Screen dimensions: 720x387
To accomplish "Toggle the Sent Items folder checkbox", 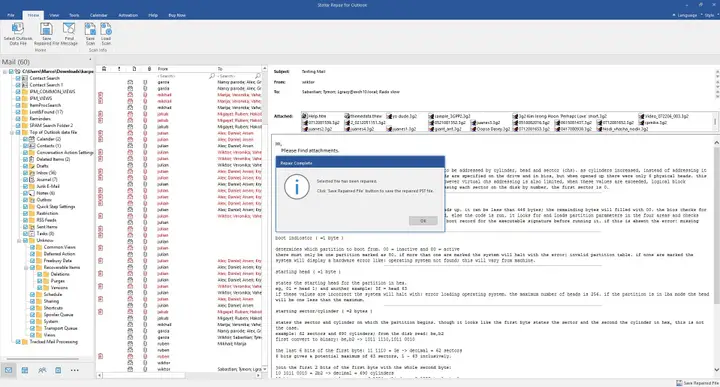I will (x=26, y=227).
